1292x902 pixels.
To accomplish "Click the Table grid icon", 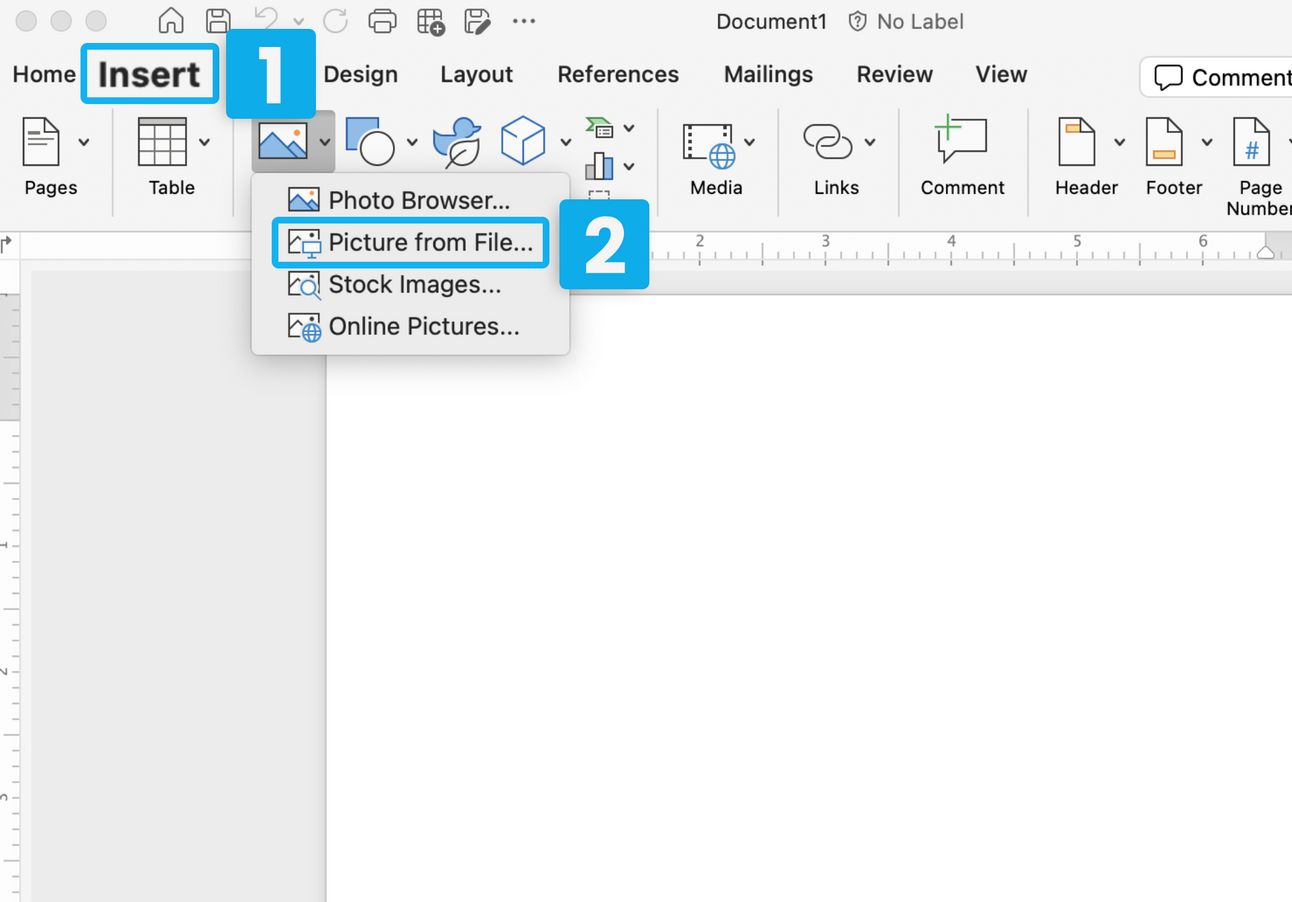I will 162,142.
